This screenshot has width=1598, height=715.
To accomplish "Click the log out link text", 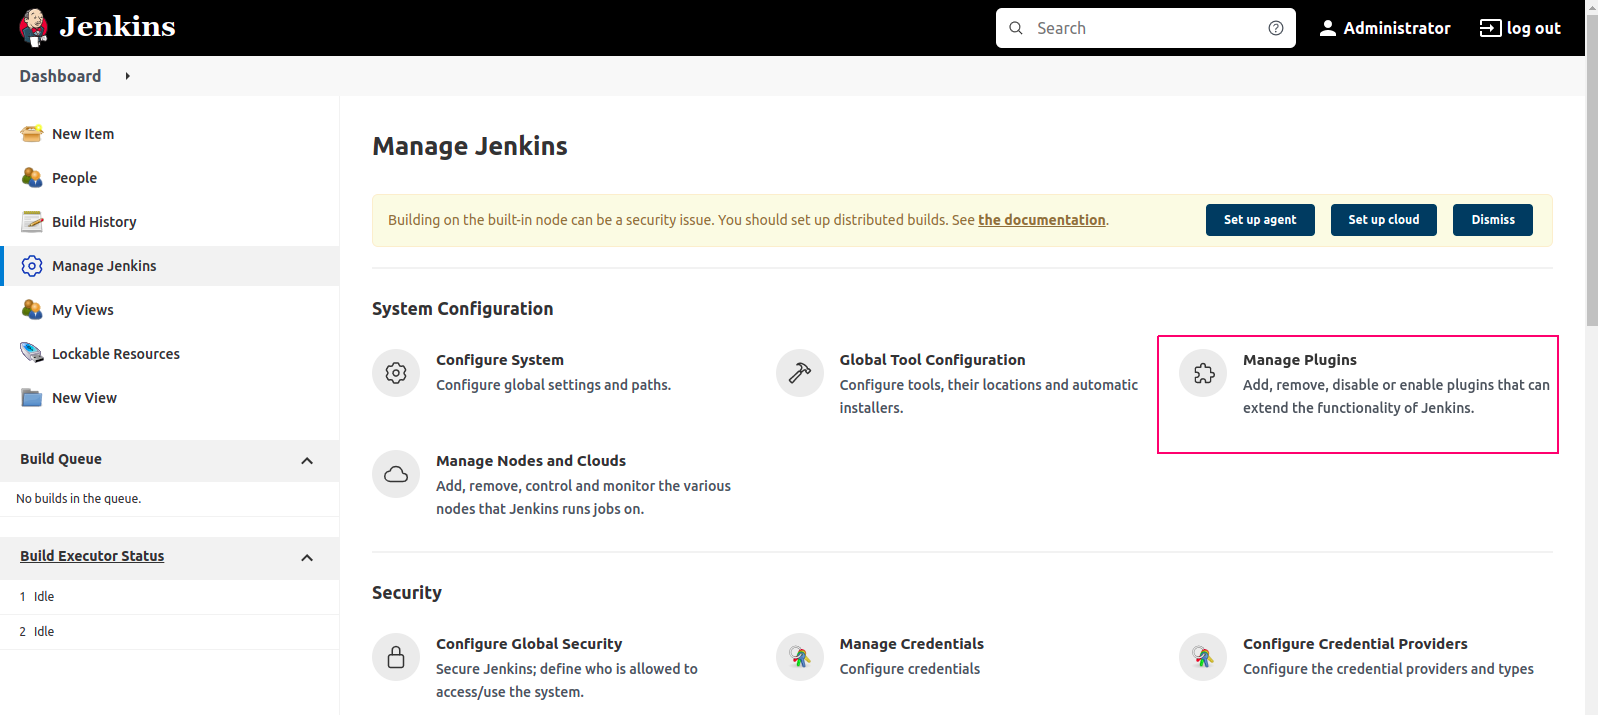I will [1533, 28].
